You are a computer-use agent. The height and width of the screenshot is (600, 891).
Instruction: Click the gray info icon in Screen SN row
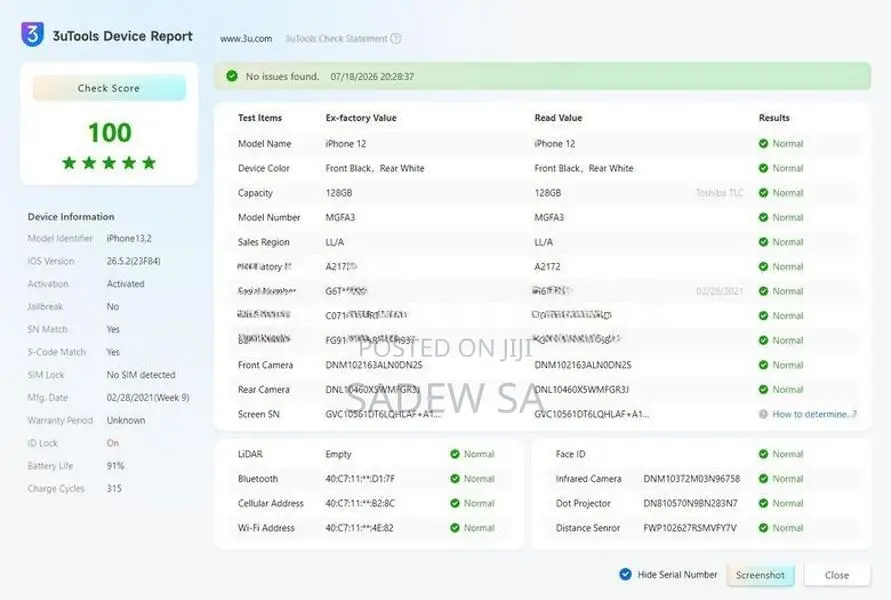point(763,414)
